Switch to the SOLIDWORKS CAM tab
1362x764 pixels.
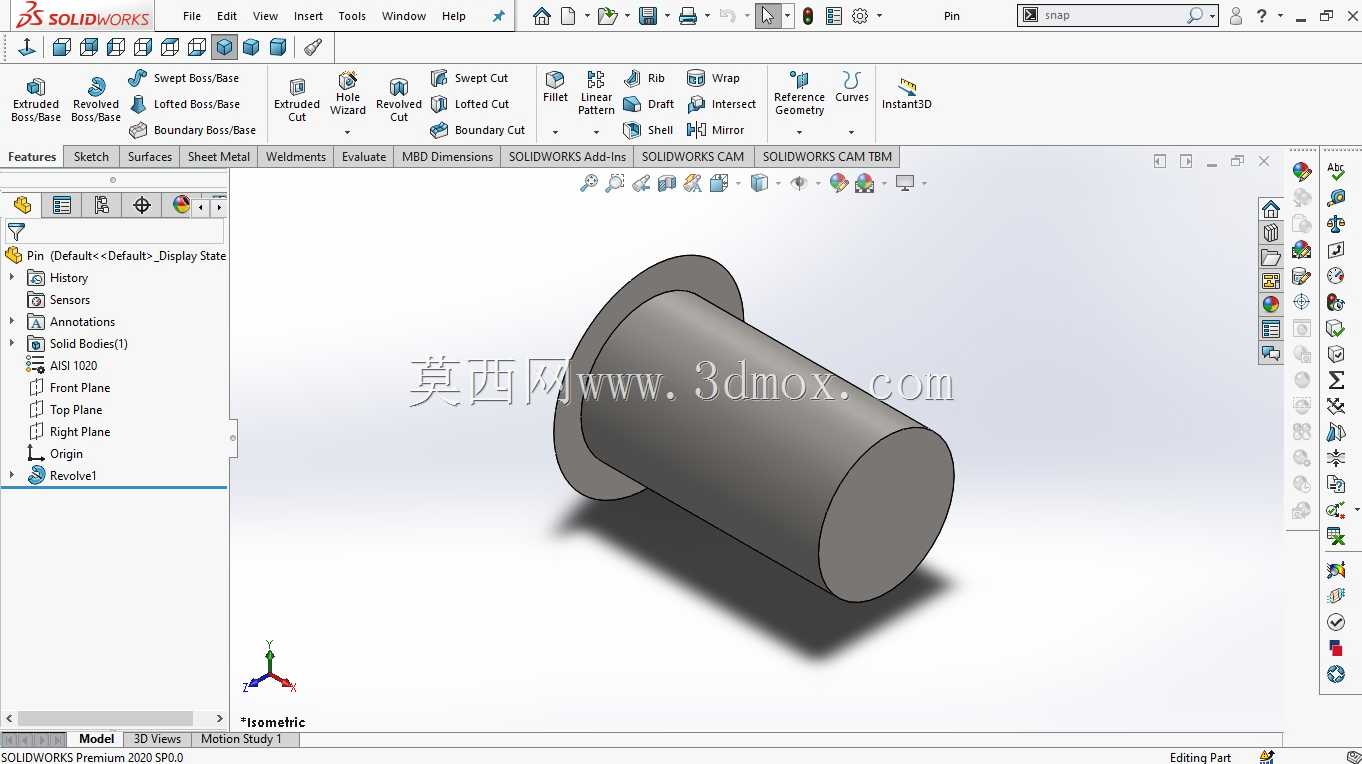coord(693,157)
